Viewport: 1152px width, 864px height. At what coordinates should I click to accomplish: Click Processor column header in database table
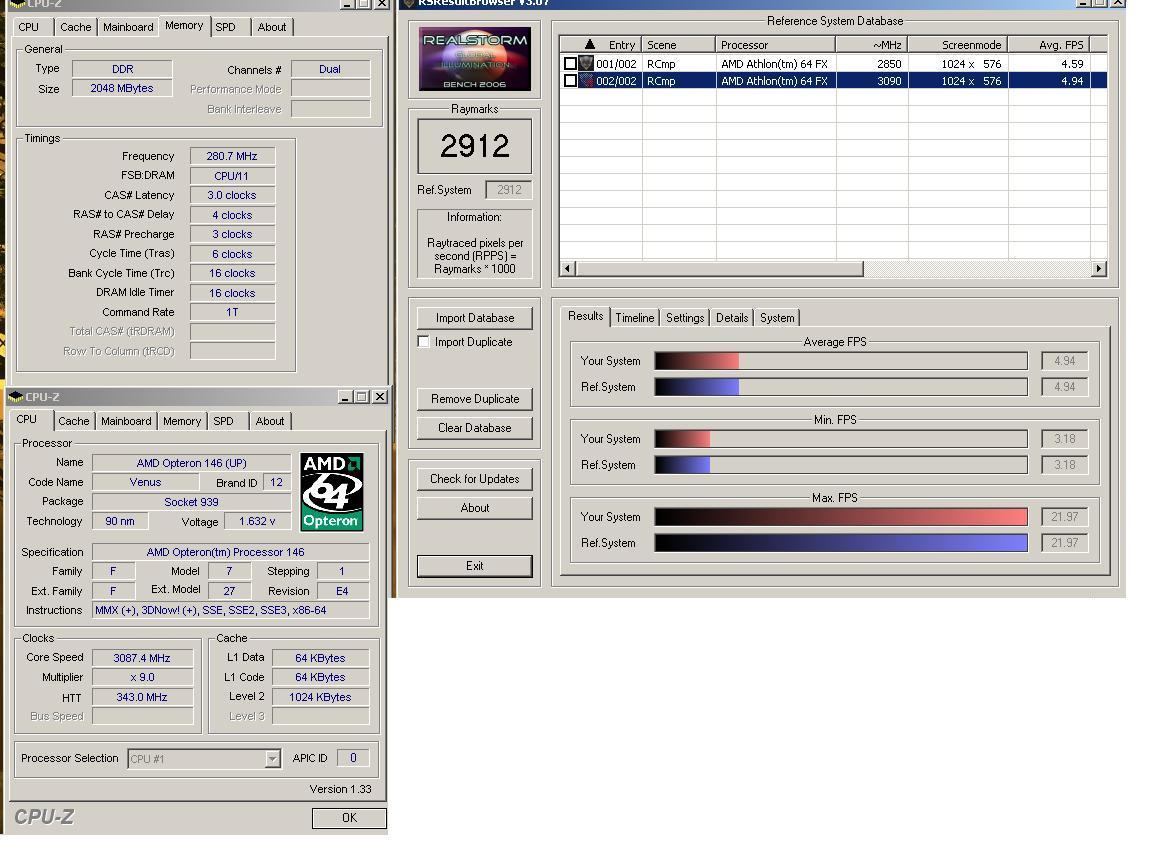pos(776,44)
